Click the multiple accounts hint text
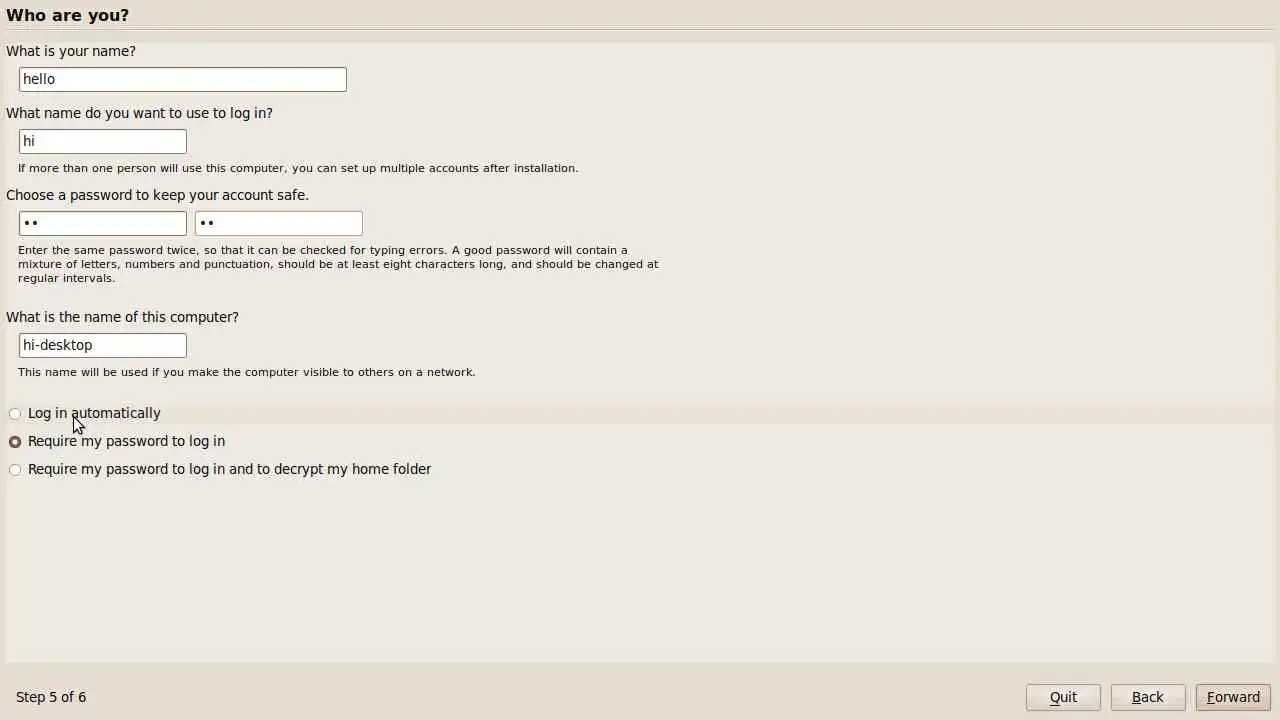This screenshot has height=720, width=1280. (x=298, y=168)
